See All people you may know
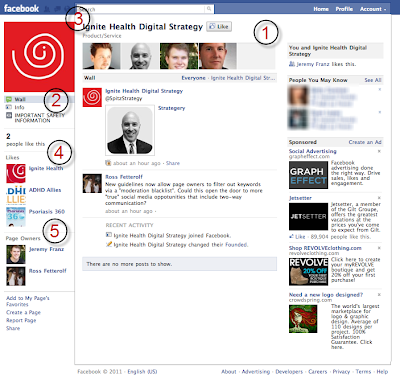 (373, 80)
